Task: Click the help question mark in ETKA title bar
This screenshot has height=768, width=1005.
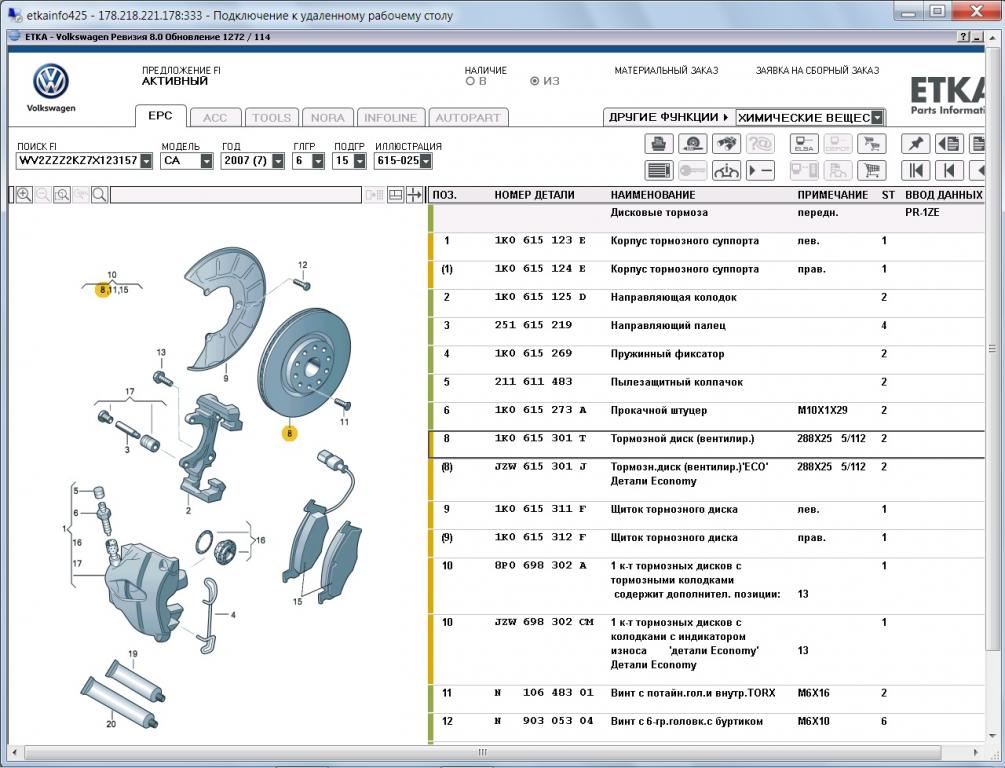Action: click(x=965, y=37)
